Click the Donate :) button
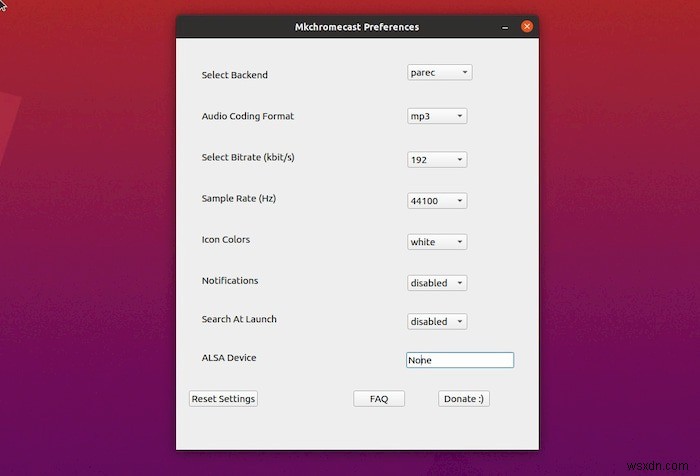Screen dimensions: 700x476 464,399
